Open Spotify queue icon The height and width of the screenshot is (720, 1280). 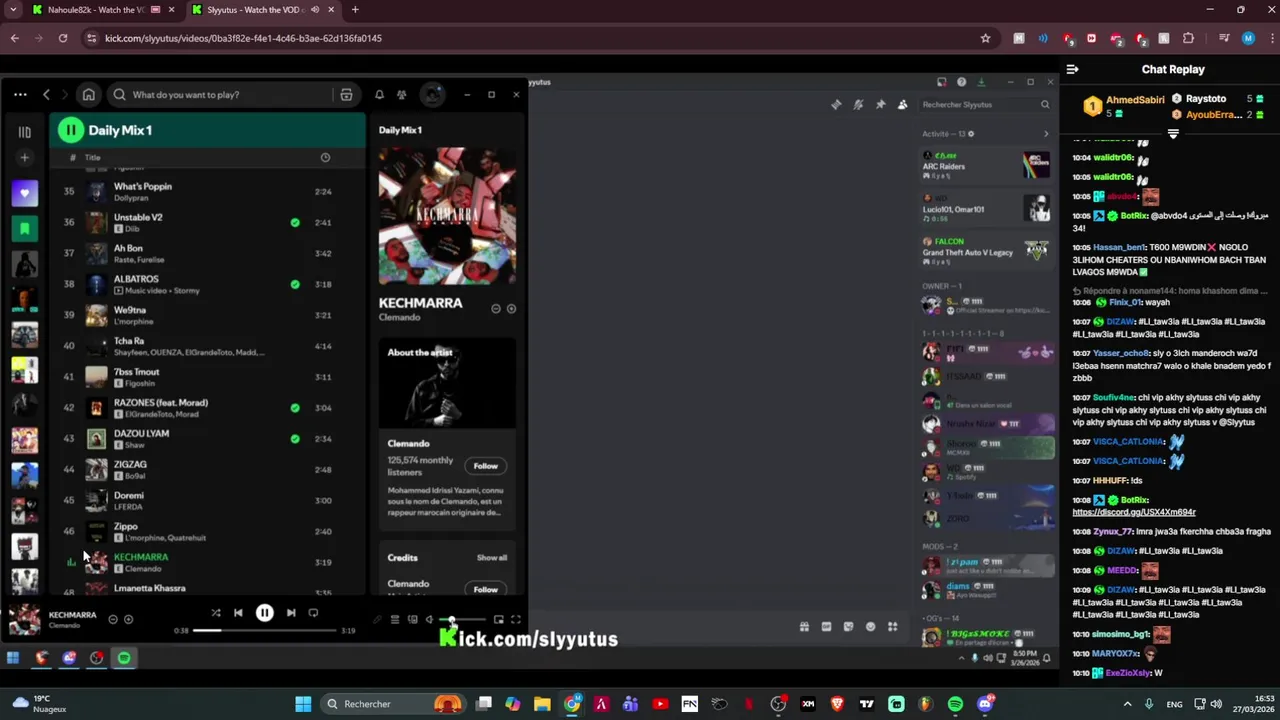395,620
